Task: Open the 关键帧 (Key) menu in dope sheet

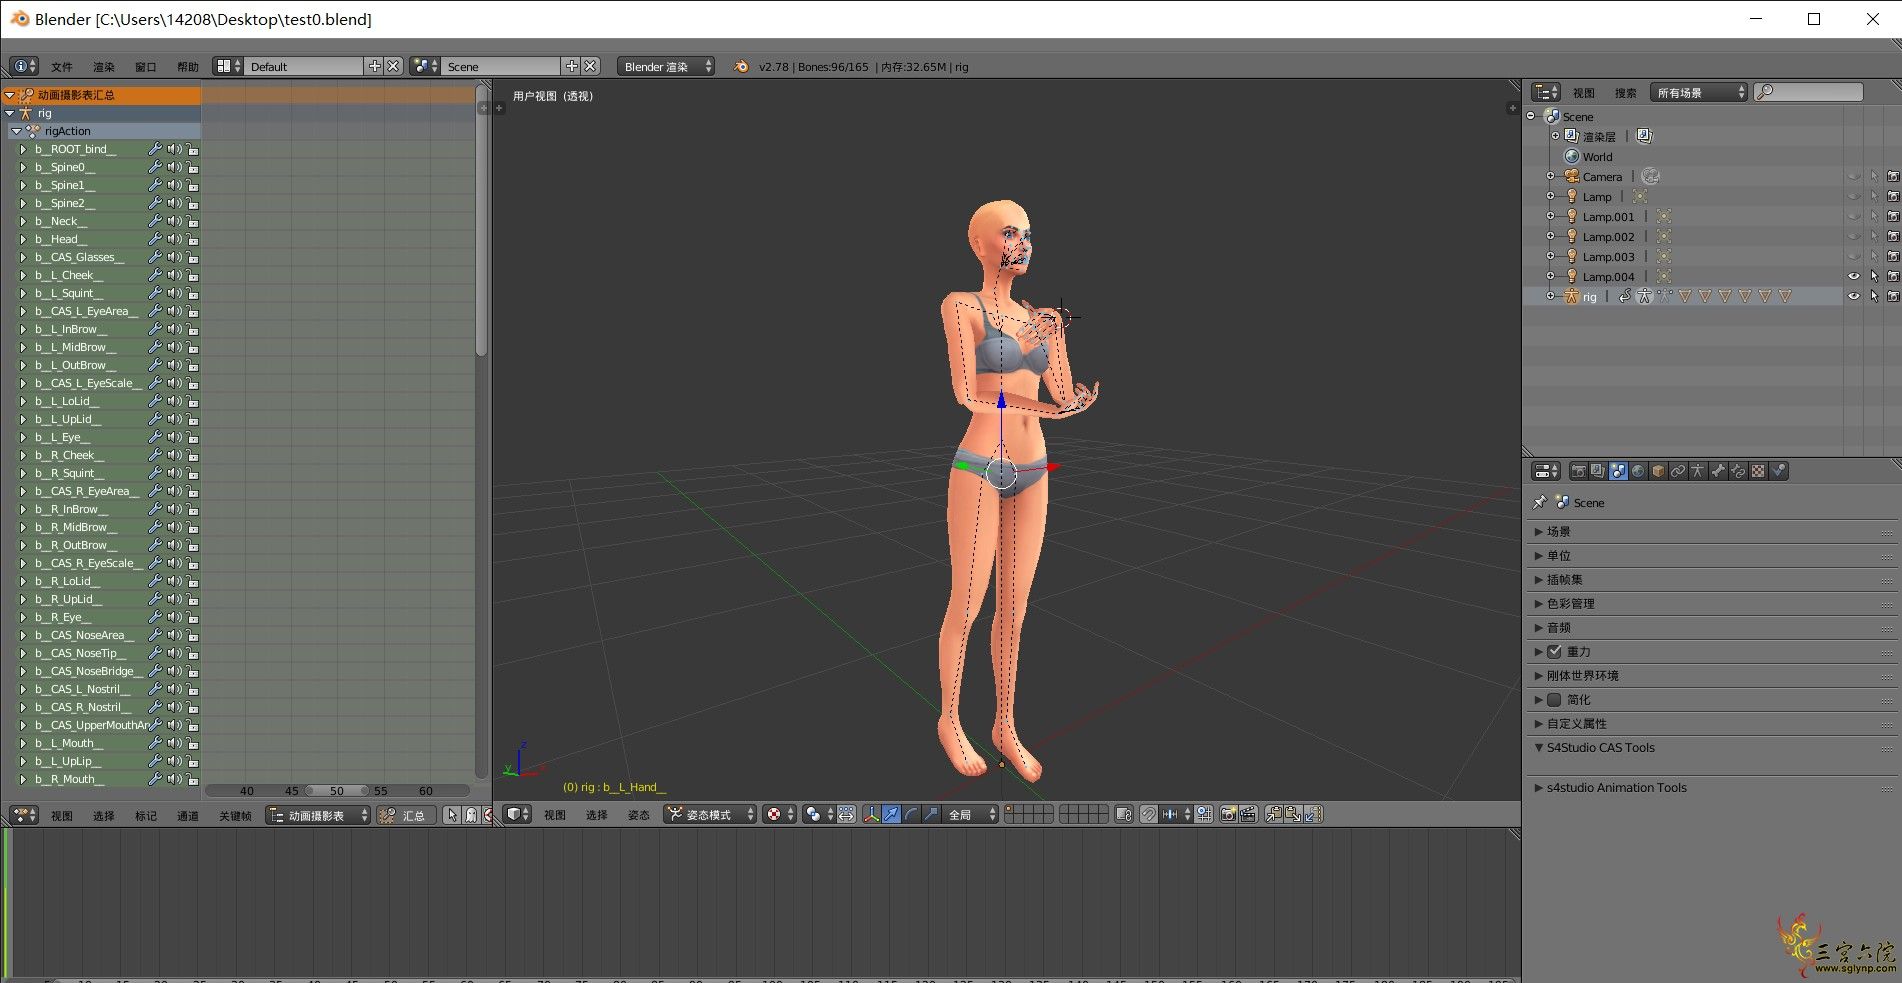Action: coord(235,816)
